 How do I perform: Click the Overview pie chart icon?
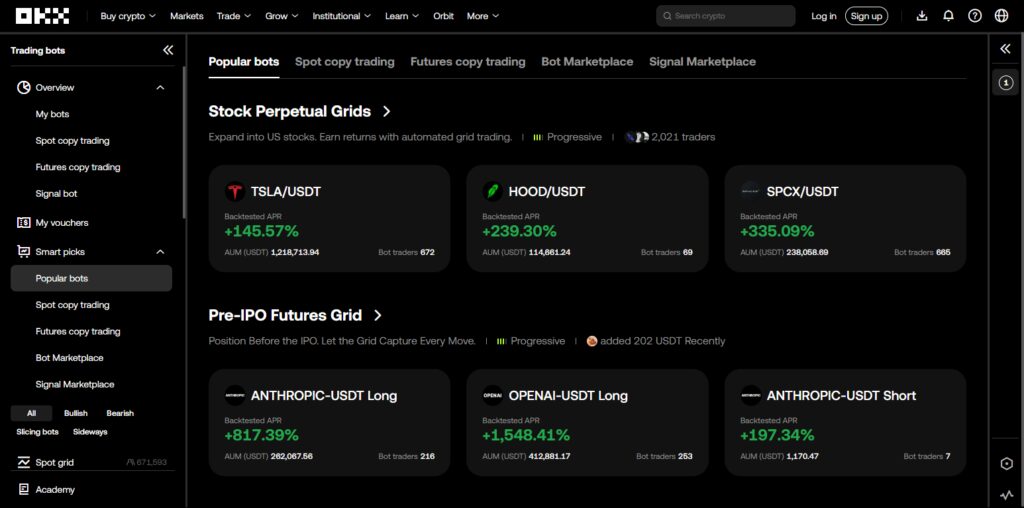pos(24,87)
